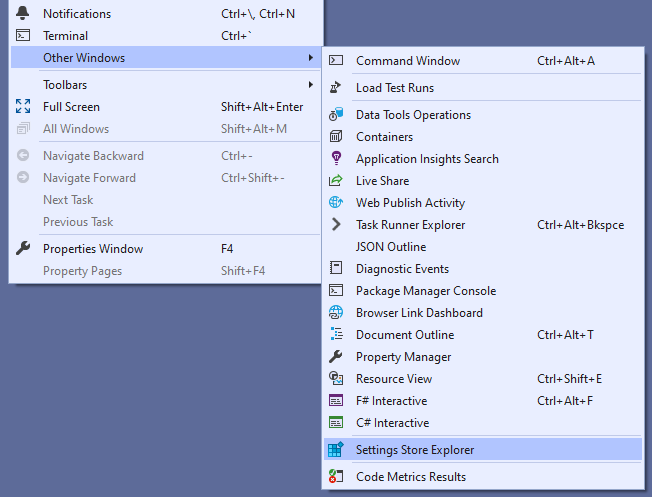Click the Property Manager wrench icon
652x497 pixels.
pyautogui.click(x=336, y=356)
